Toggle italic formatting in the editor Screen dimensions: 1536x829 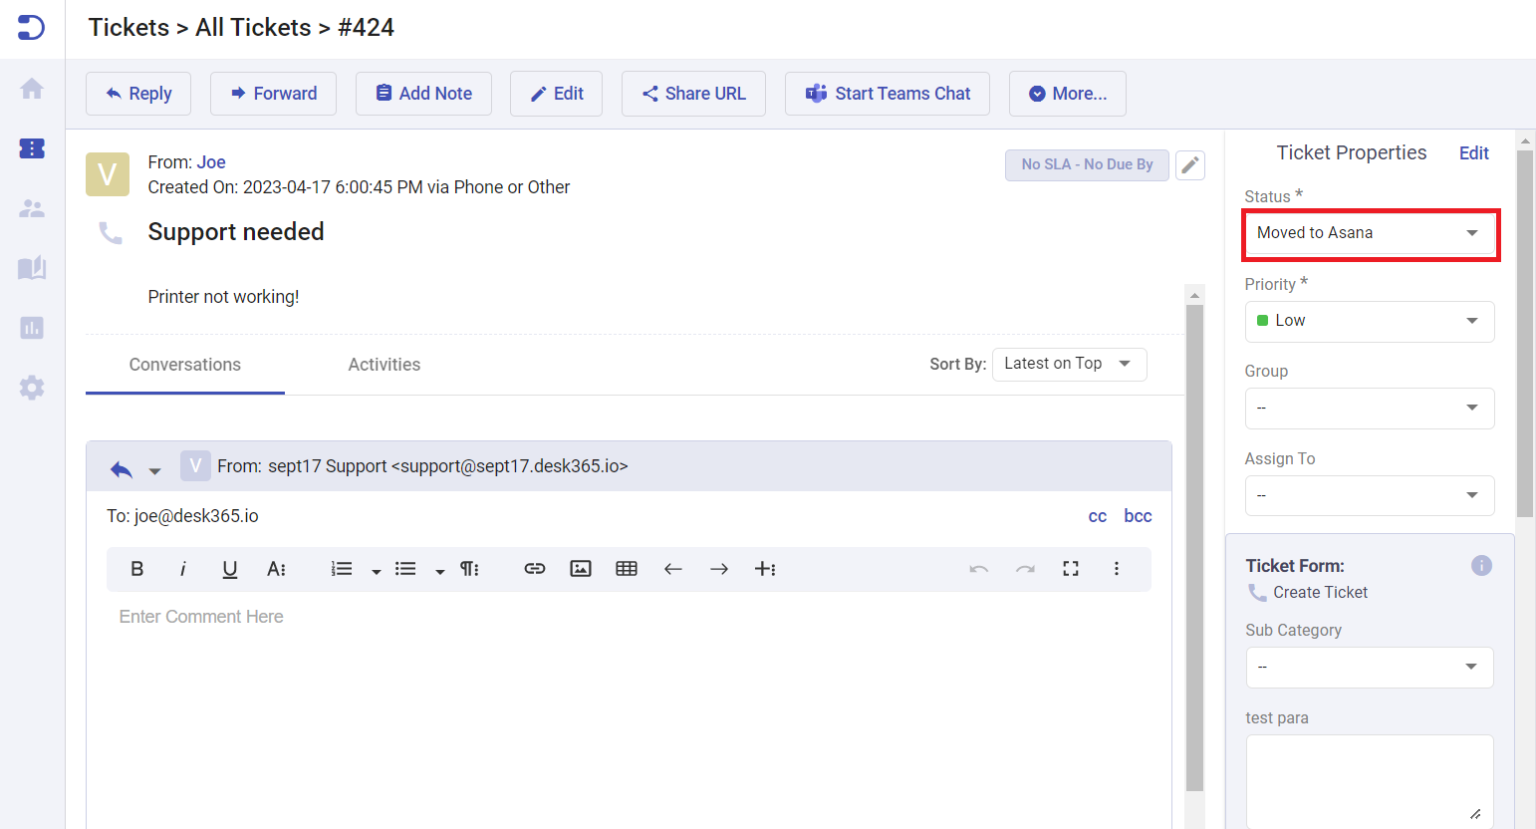[x=183, y=568]
